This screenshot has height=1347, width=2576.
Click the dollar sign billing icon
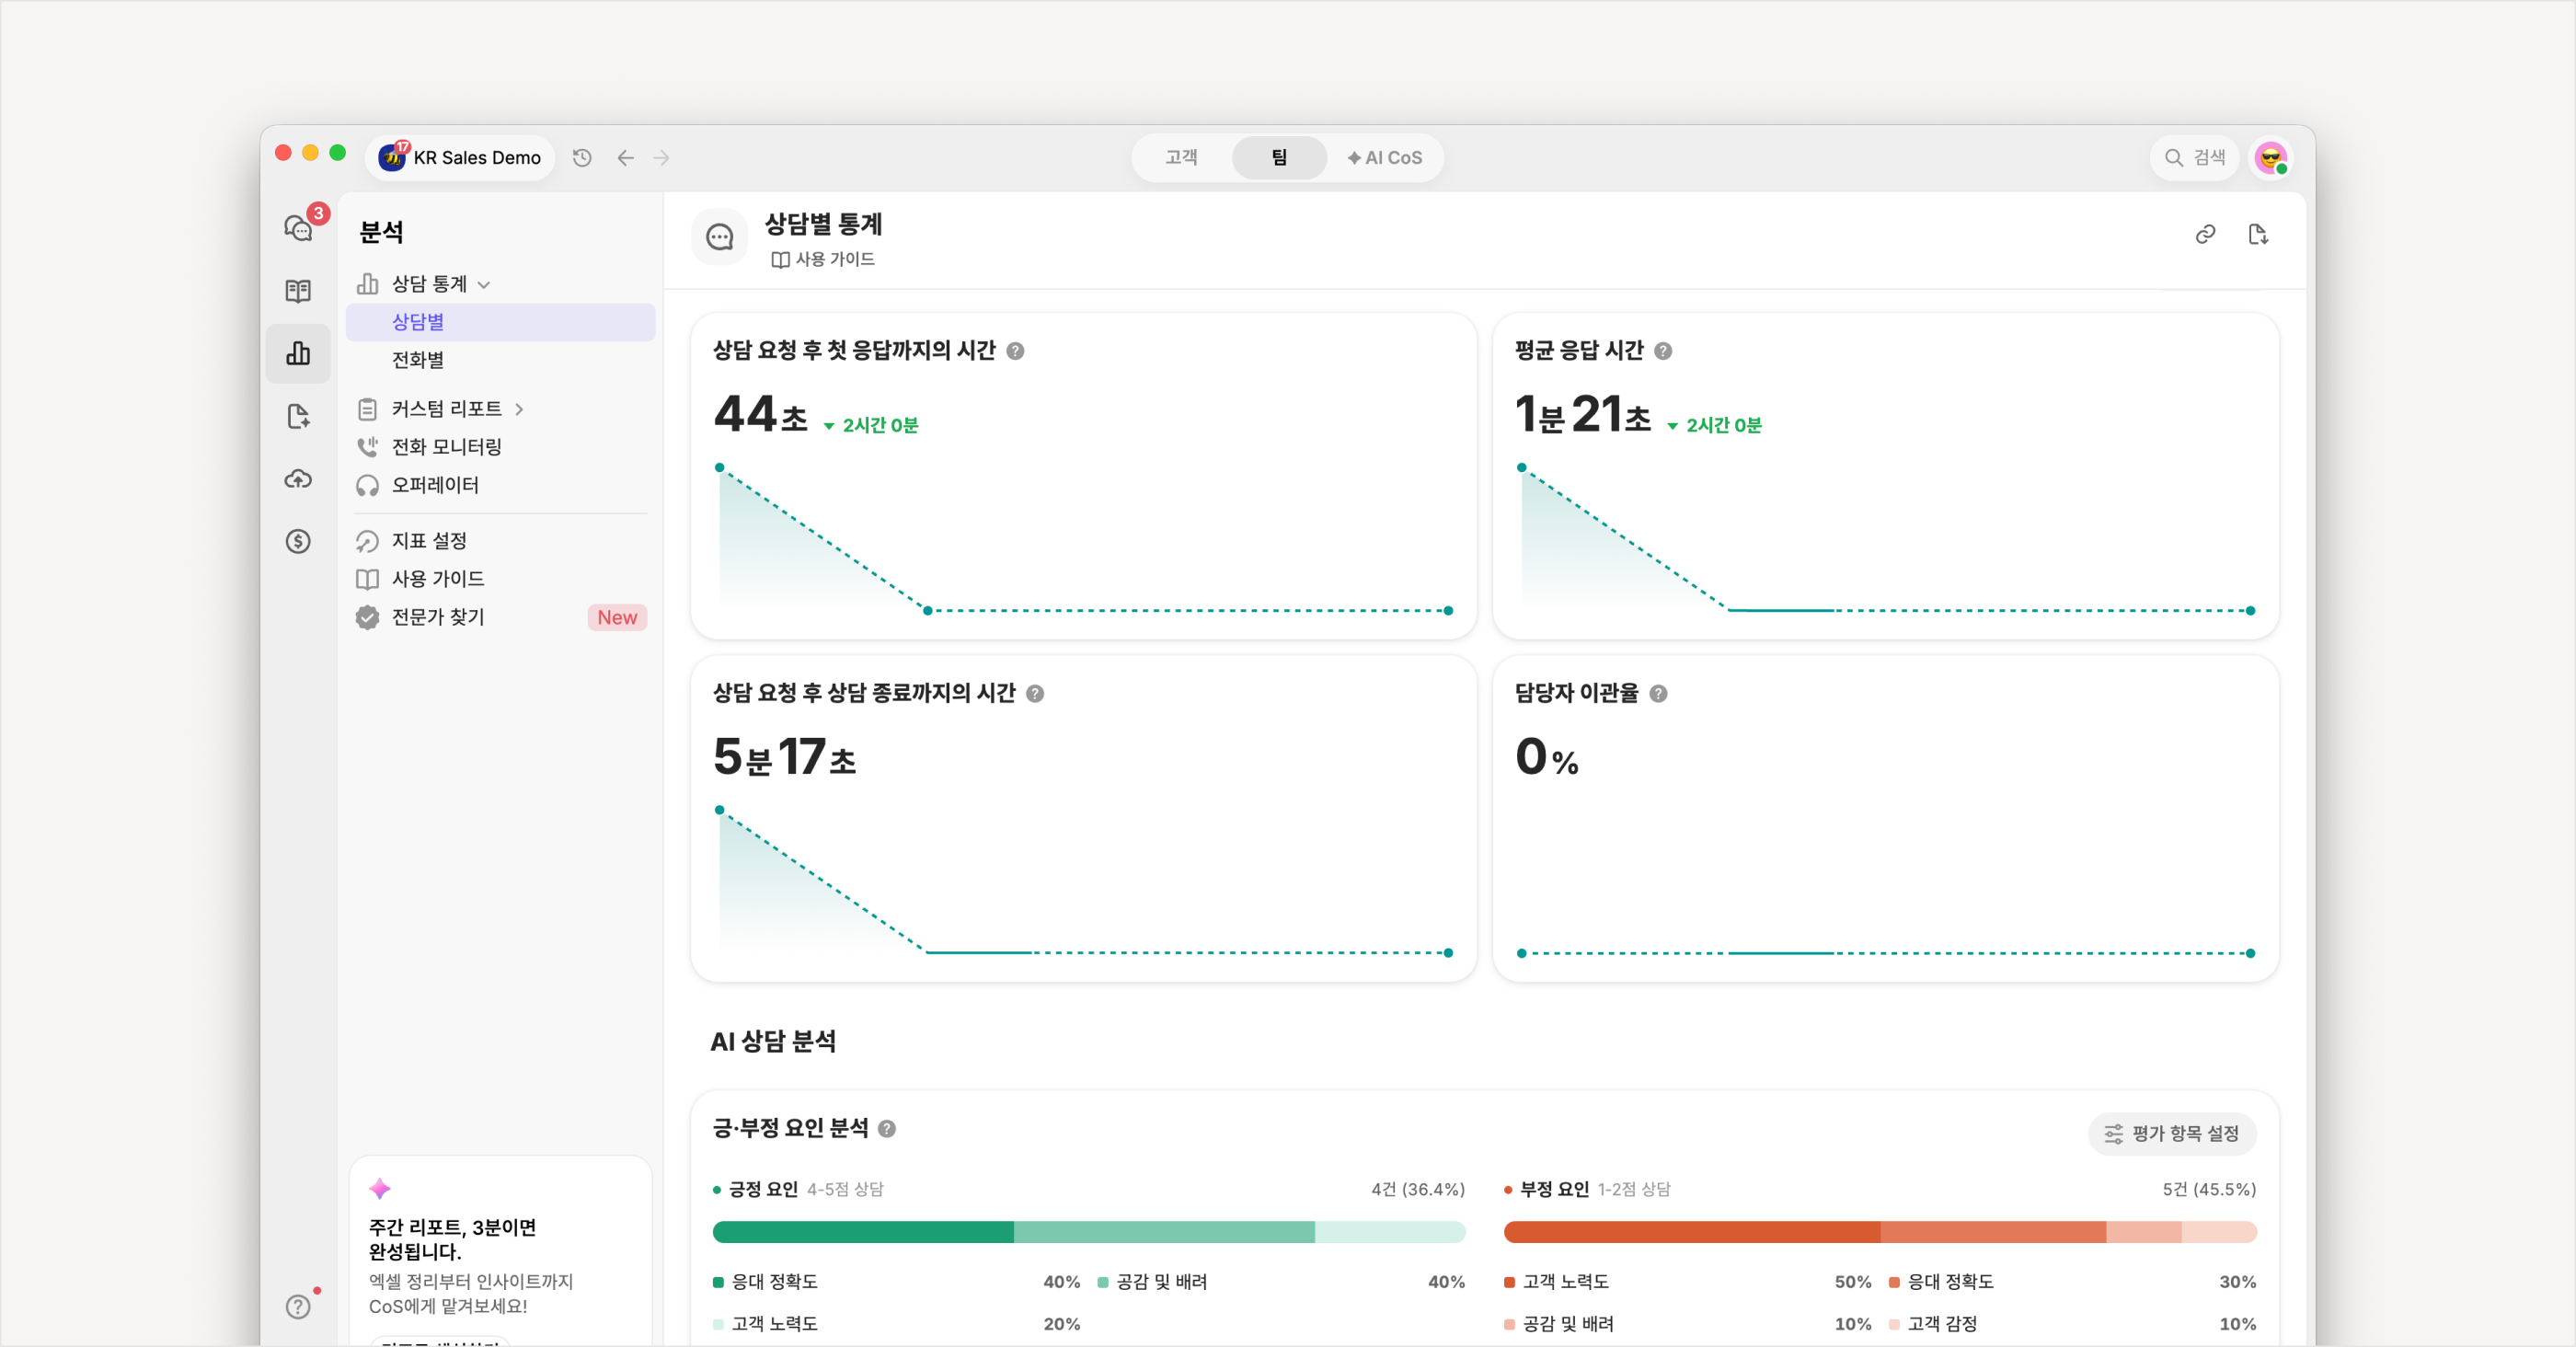298,541
